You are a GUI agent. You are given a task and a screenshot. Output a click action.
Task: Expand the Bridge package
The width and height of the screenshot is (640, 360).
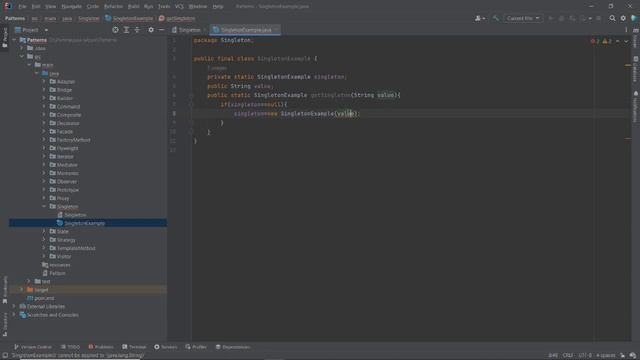(x=44, y=90)
